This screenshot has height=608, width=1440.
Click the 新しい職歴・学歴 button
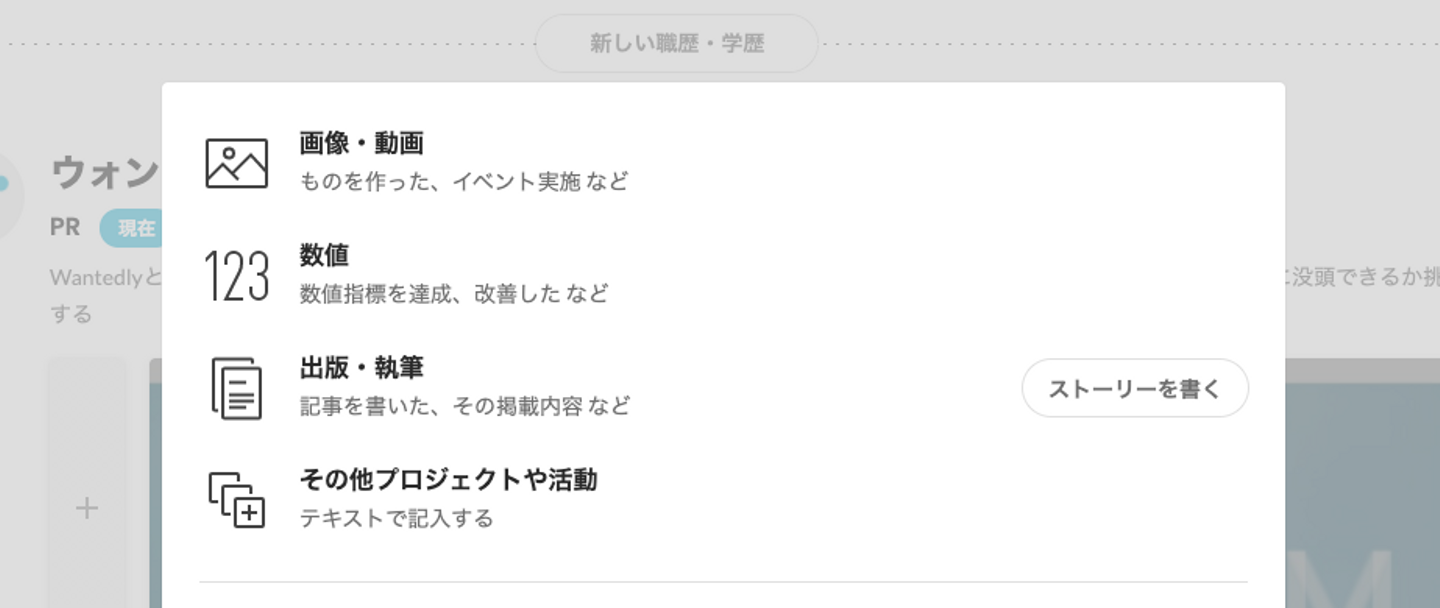[x=677, y=44]
